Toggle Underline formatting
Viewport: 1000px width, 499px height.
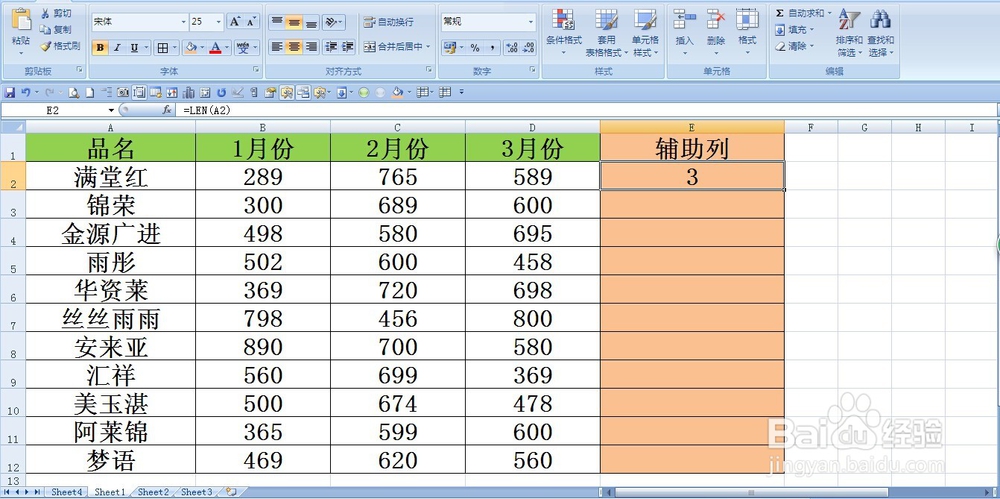(x=134, y=47)
